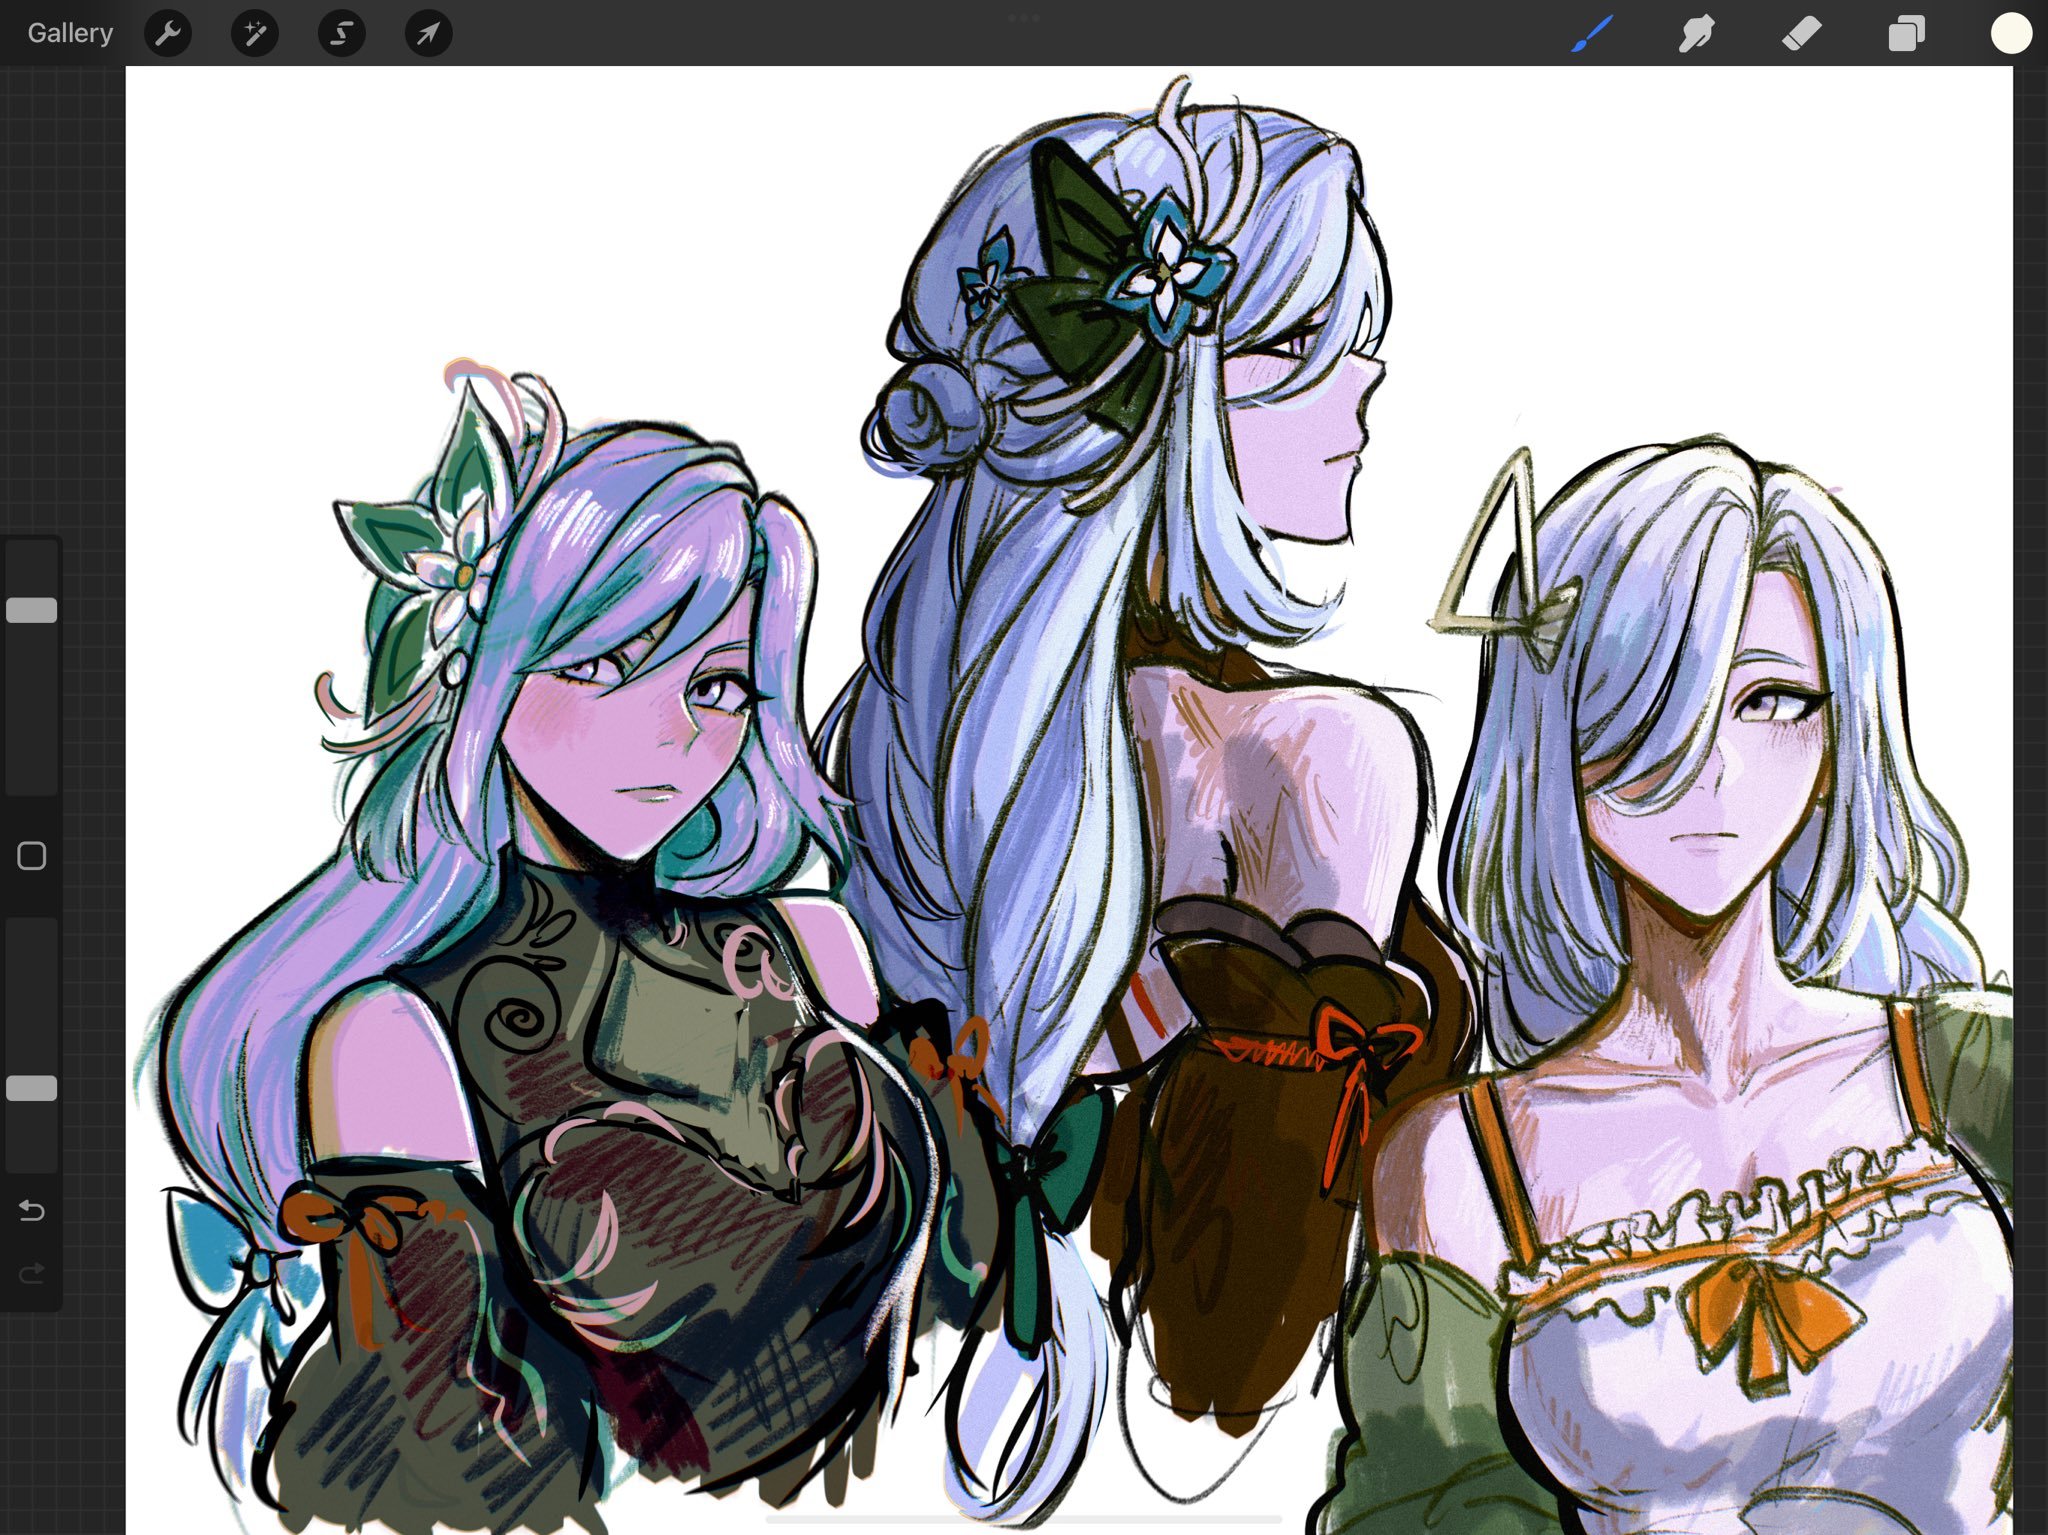The width and height of the screenshot is (2048, 1535).
Task: Open the Adjustments magic wand menu
Action: point(255,34)
